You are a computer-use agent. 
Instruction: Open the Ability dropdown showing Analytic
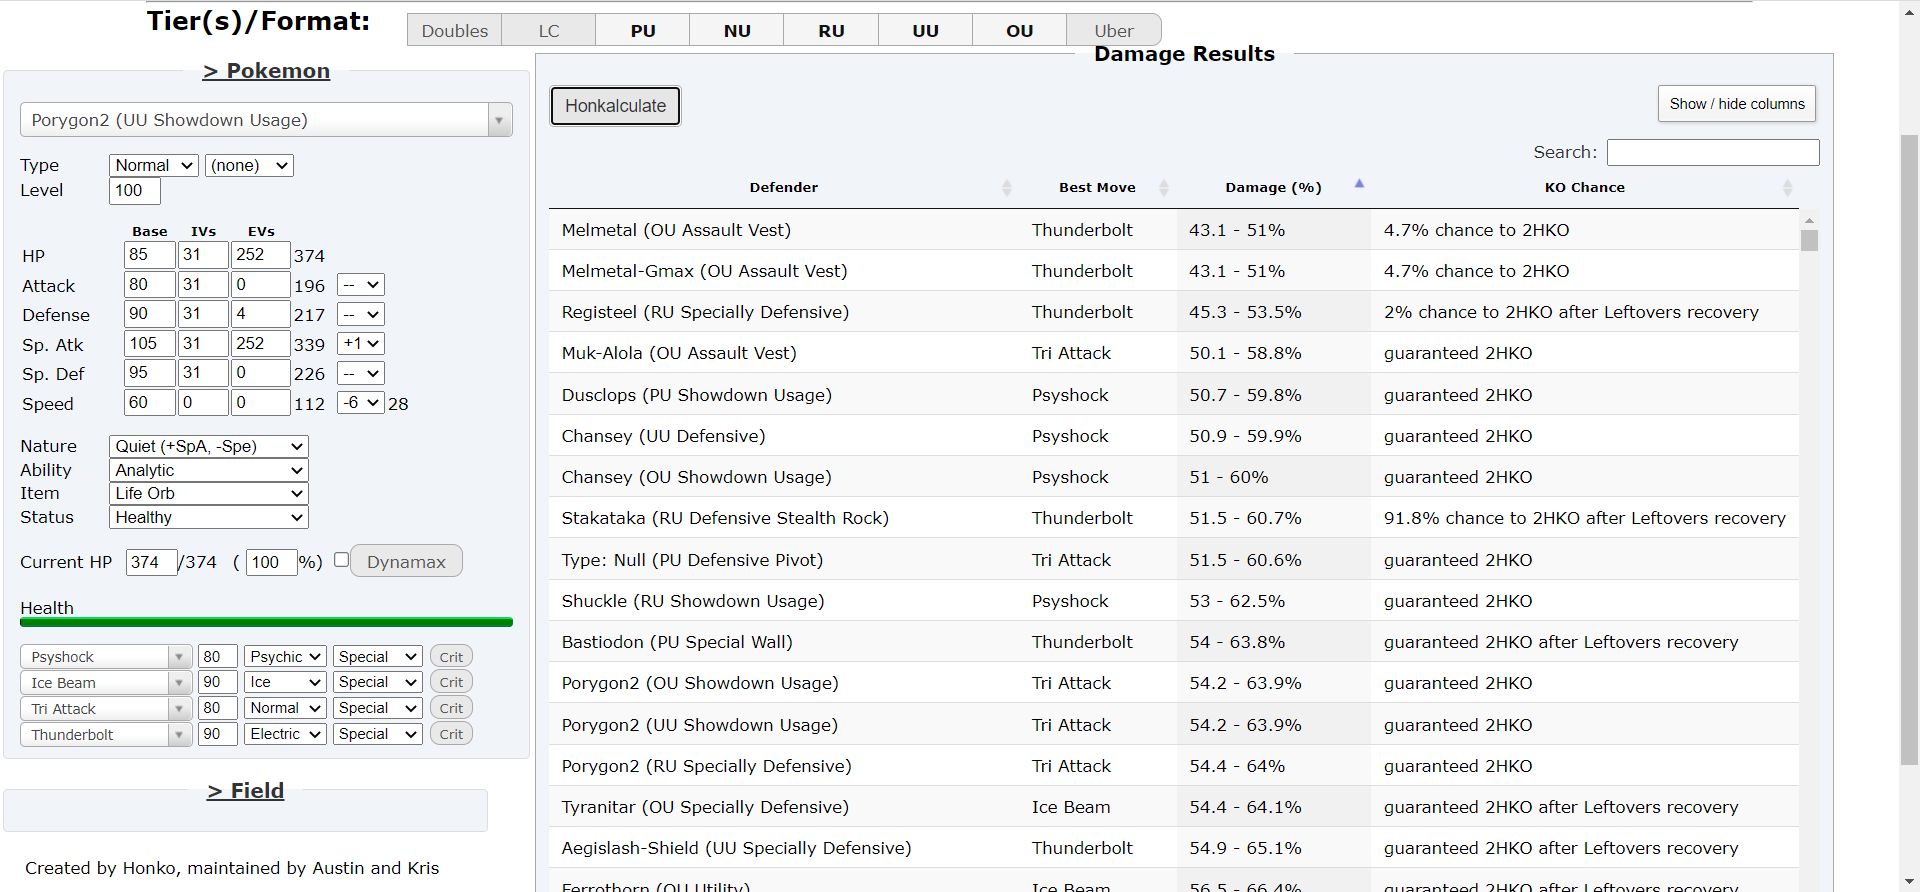[x=208, y=470]
